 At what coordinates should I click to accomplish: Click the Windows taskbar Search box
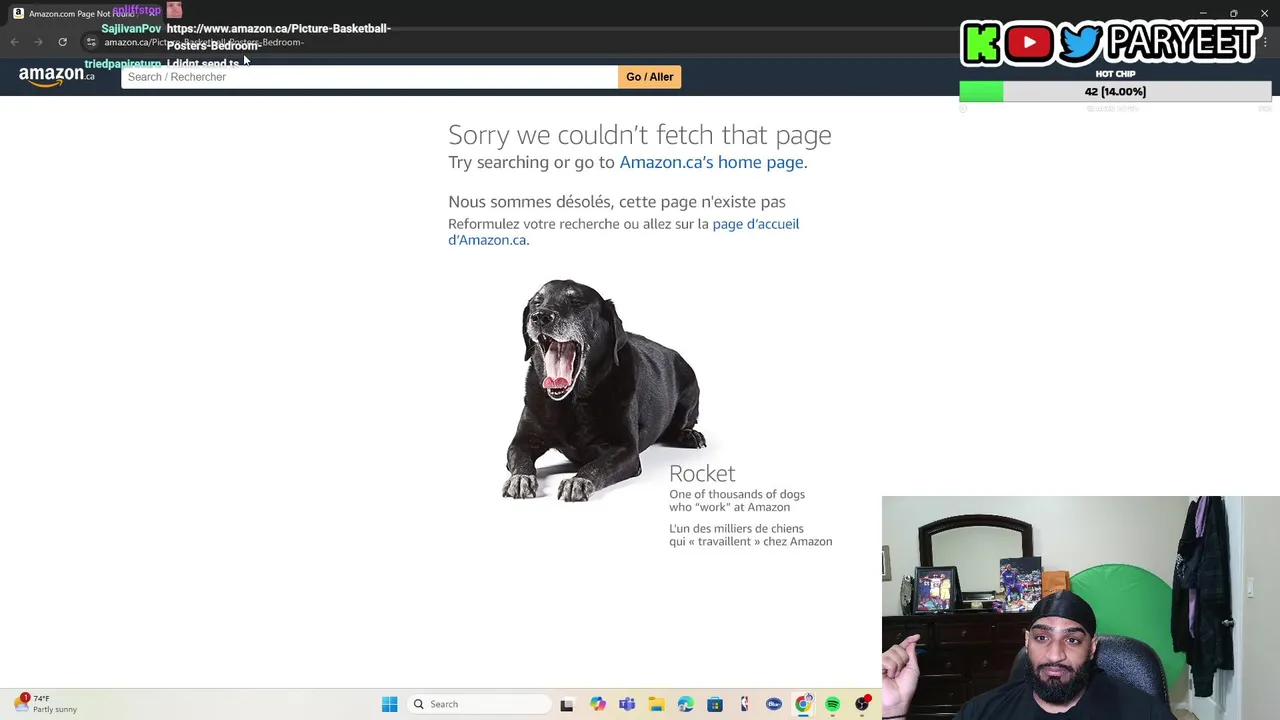(x=480, y=704)
